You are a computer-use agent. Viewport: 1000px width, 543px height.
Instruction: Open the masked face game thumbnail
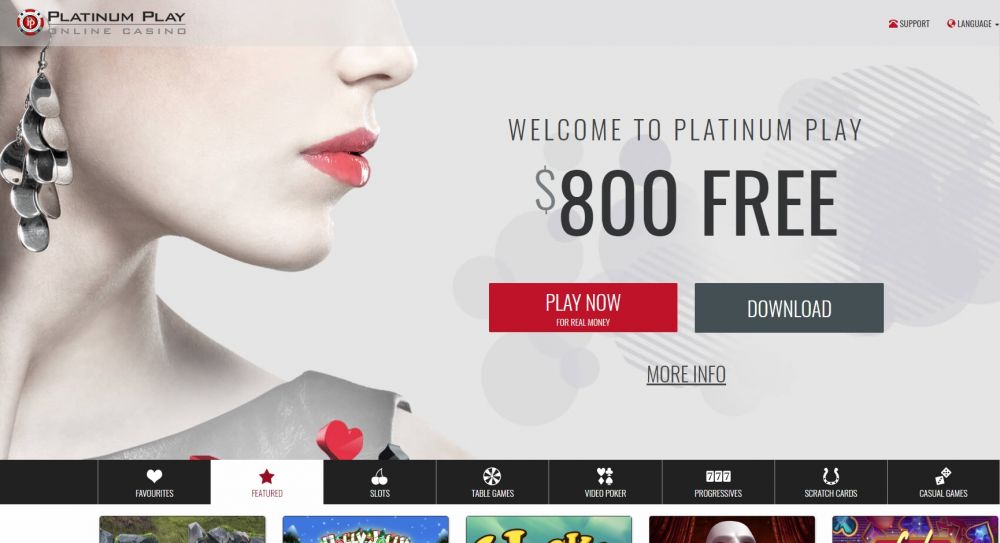tap(732, 530)
